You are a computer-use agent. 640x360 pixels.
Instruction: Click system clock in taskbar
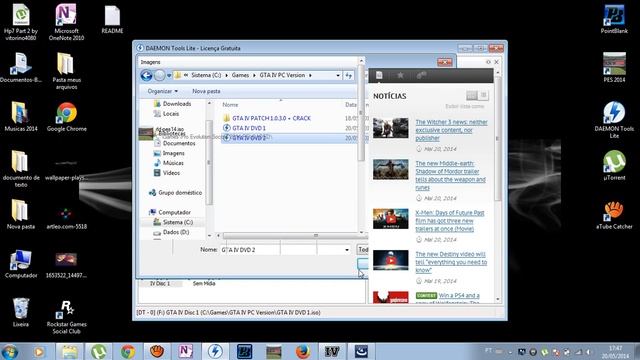coord(616,352)
